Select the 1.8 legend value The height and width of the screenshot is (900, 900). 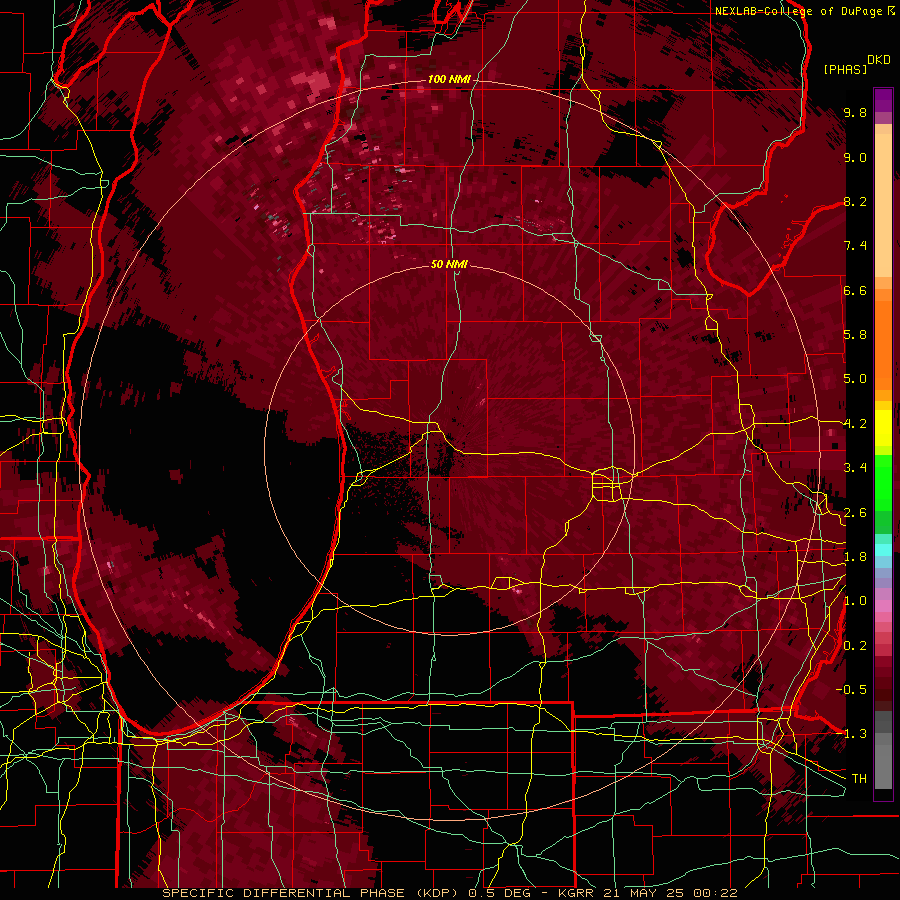click(x=855, y=557)
